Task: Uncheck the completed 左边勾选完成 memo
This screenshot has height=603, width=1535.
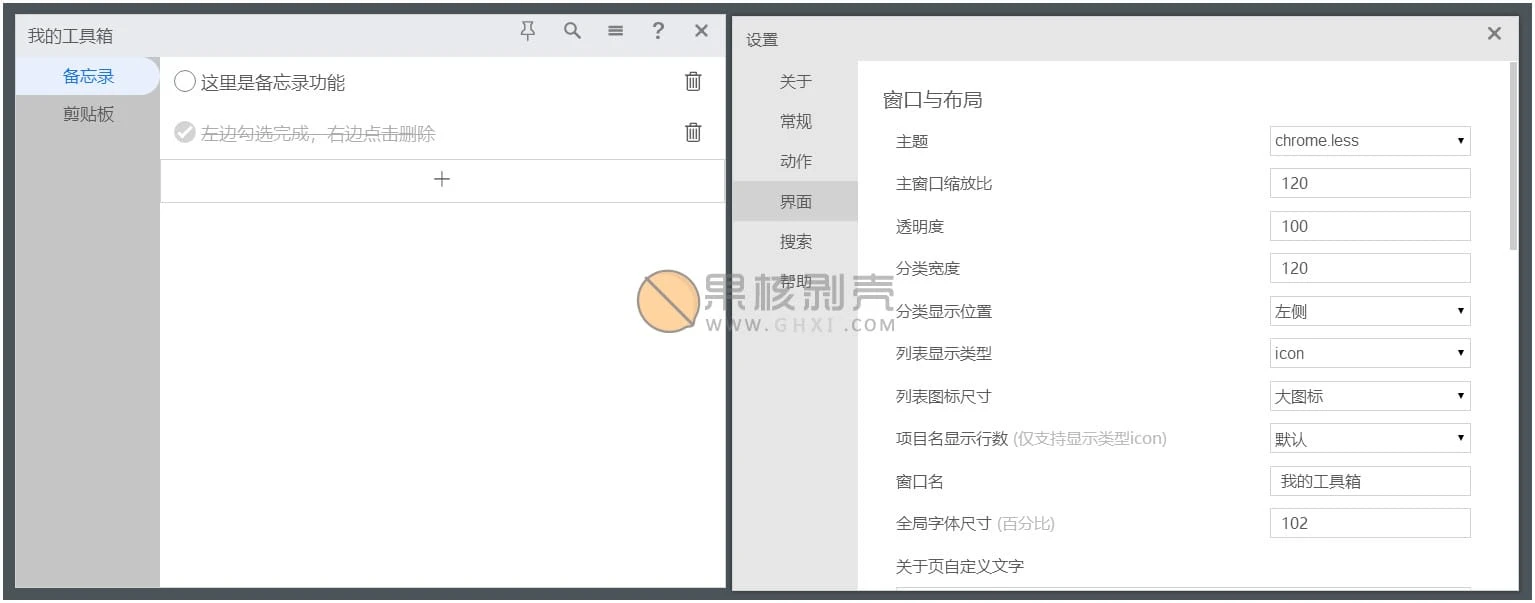Action: point(184,131)
